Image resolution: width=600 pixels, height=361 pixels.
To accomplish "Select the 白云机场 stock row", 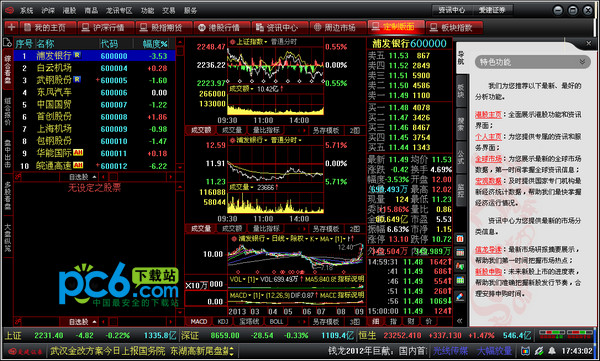I will 95,68.
